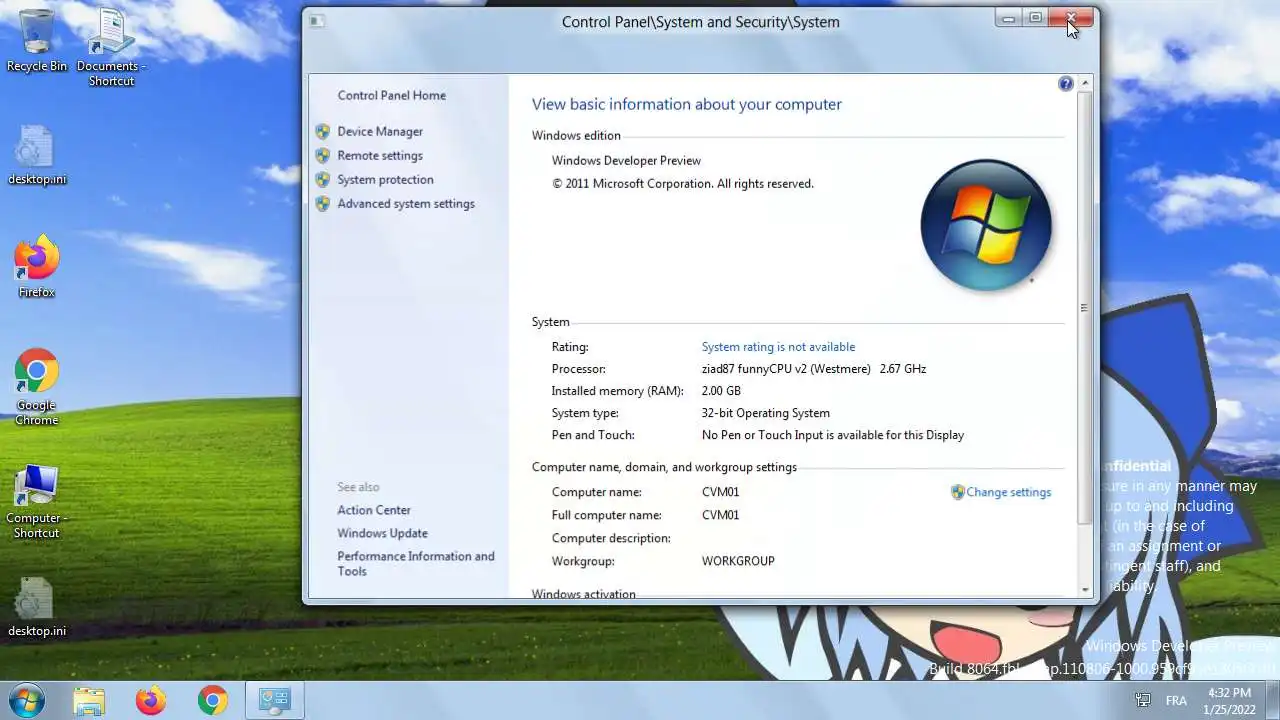This screenshot has height=720, width=1280.
Task: Click the Firefox taskbar icon
Action: click(151, 700)
